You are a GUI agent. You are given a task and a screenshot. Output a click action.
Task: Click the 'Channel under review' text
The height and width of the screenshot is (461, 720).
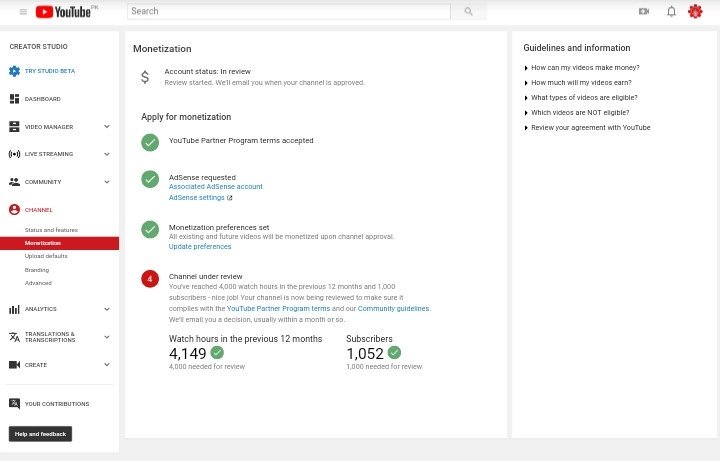coord(205,276)
